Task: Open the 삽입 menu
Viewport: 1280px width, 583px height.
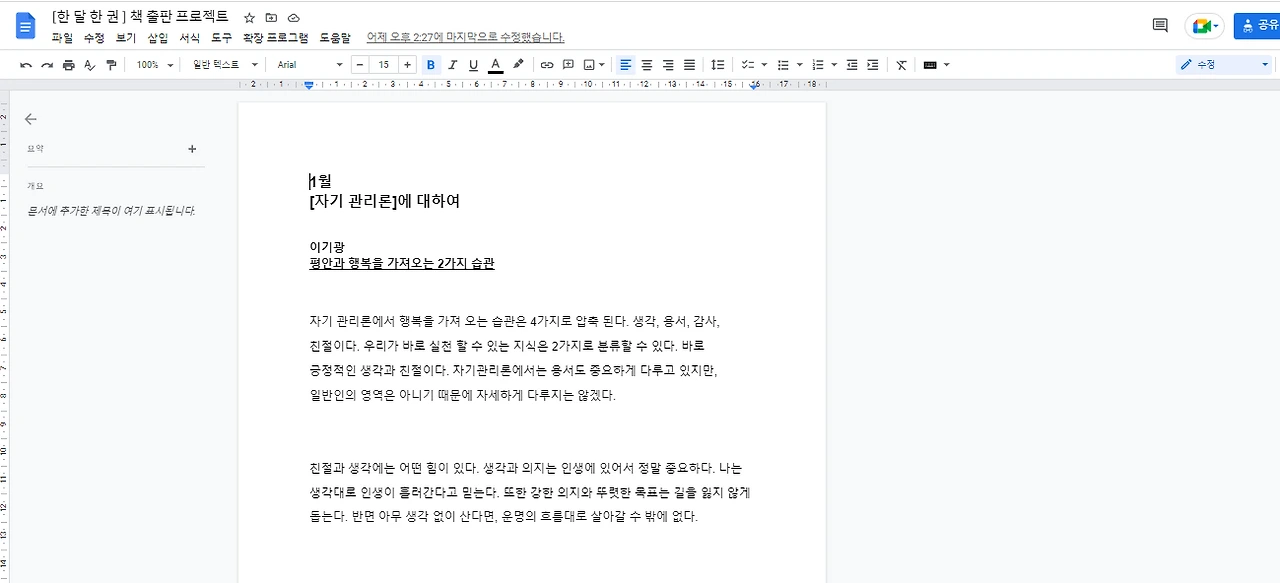Action: tap(156, 37)
